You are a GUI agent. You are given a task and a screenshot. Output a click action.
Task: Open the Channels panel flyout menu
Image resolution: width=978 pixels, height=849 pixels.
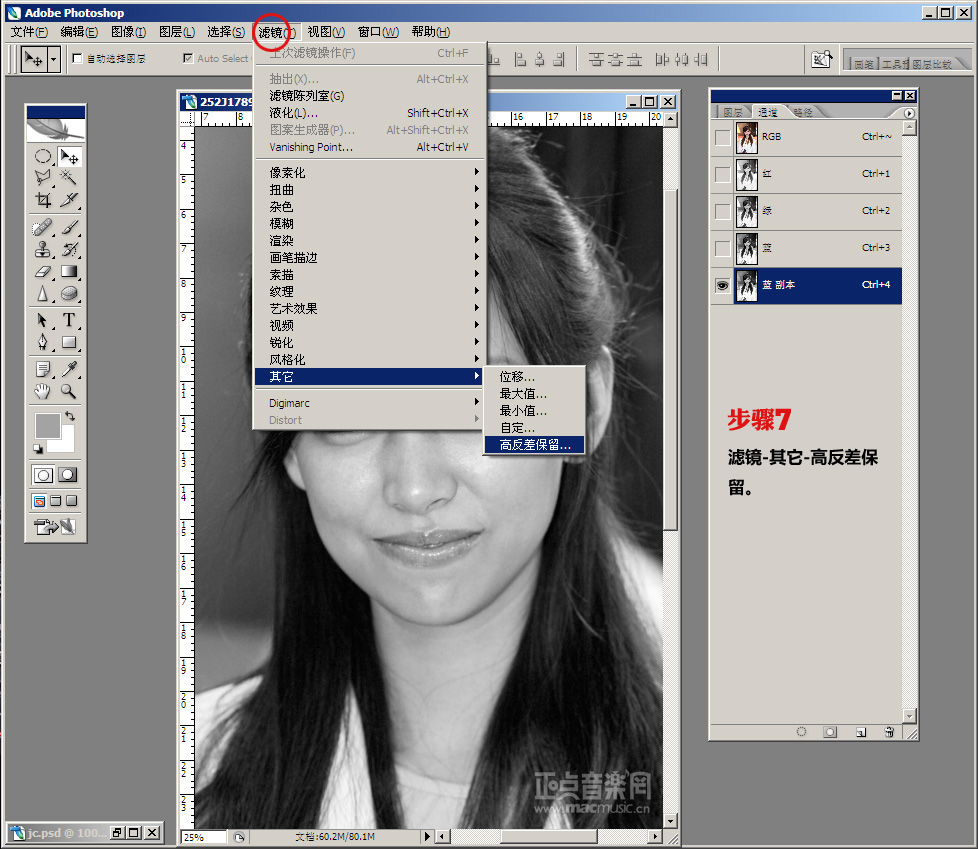click(x=909, y=113)
